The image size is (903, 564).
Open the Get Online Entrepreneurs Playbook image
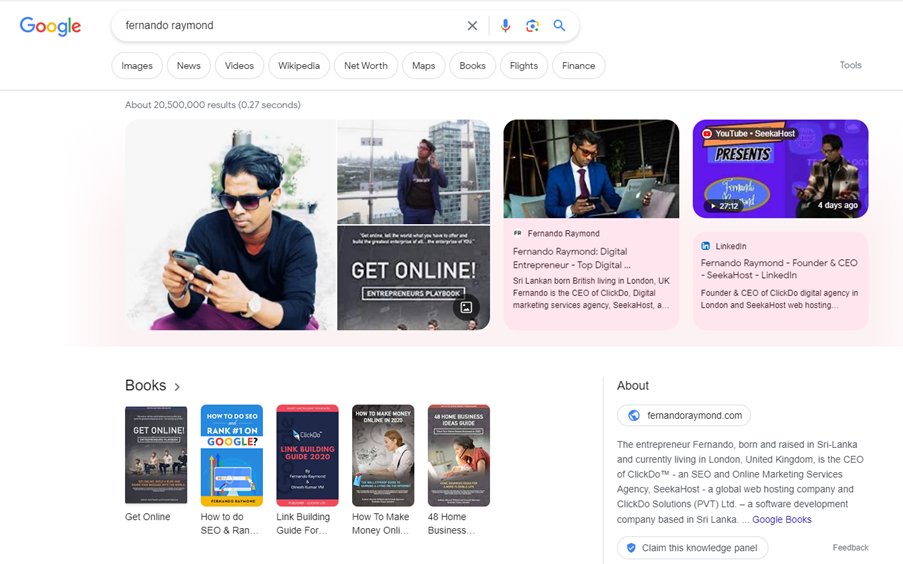[413, 278]
